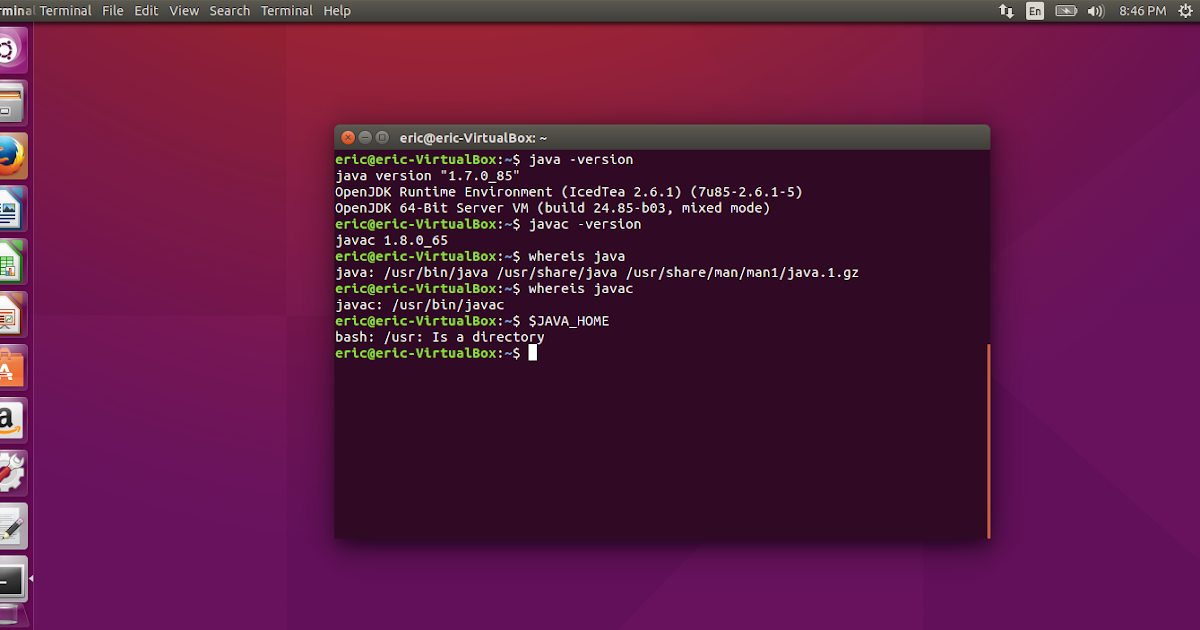Click the 'javac 1.8.0_65' output line
1200x630 pixels.
pyautogui.click(x=392, y=240)
